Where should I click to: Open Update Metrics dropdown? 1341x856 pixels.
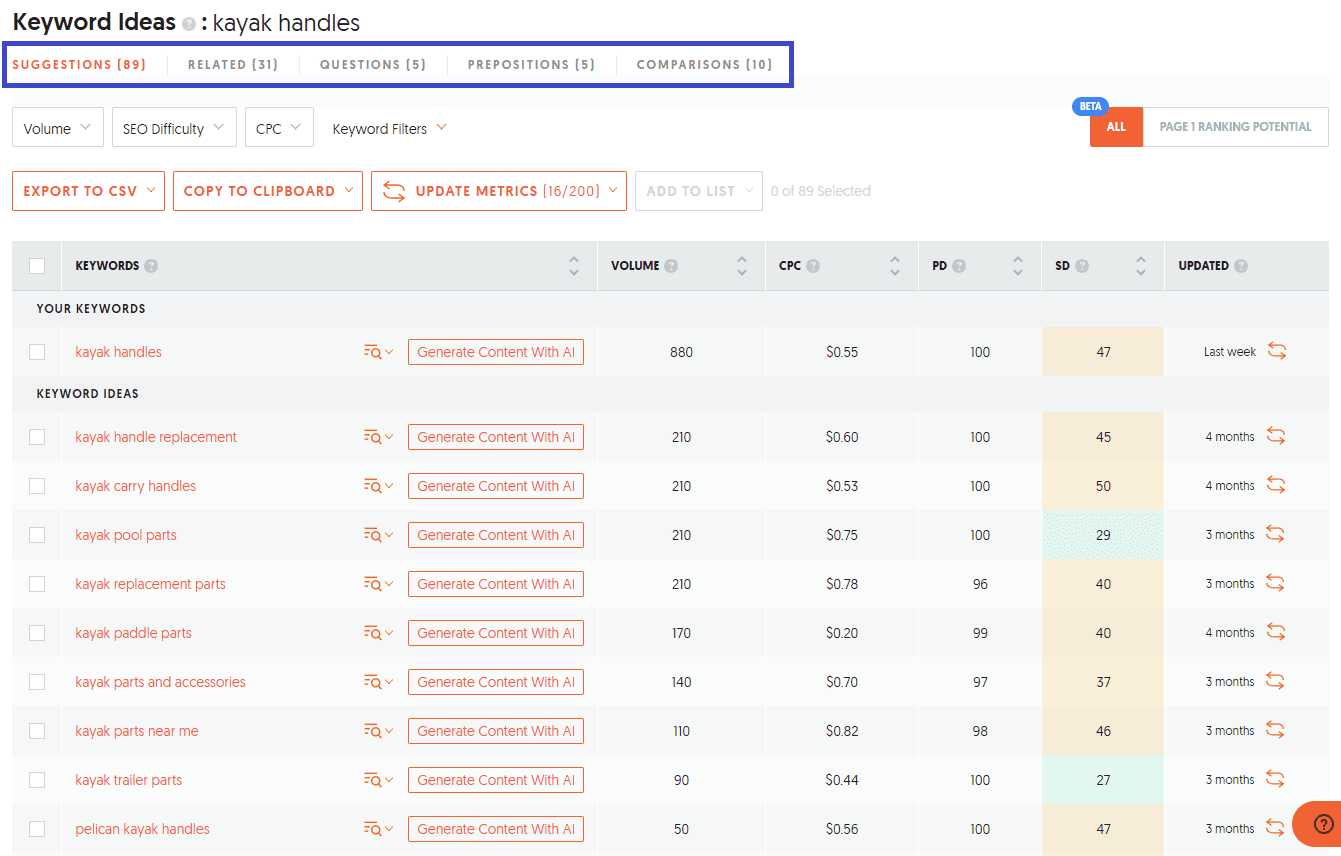click(499, 191)
